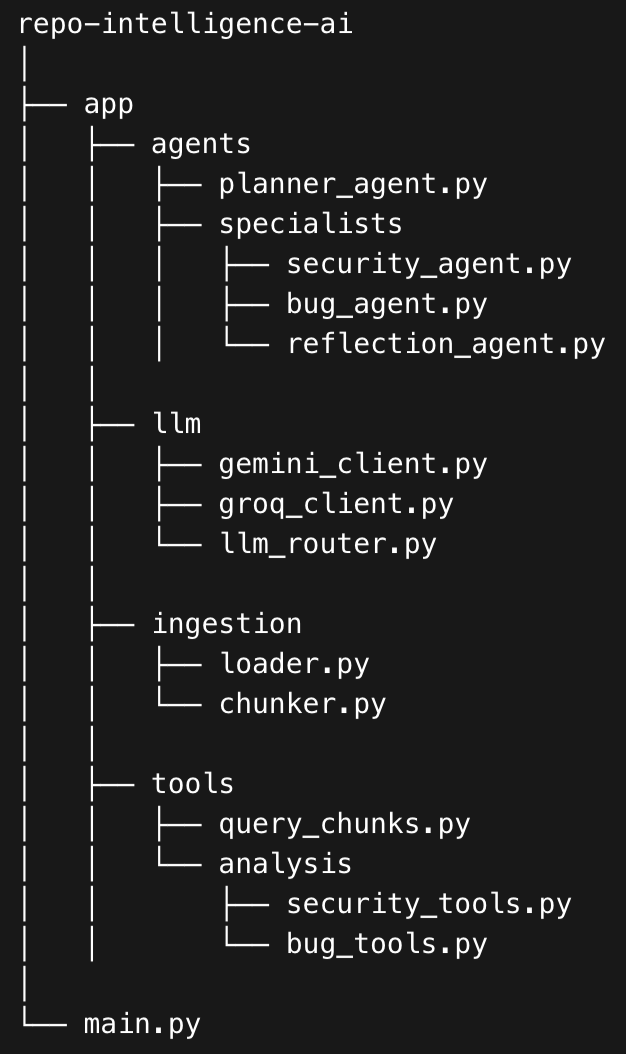Screen dimensions: 626x1054
Task: Select the app folder
Action: point(109,104)
